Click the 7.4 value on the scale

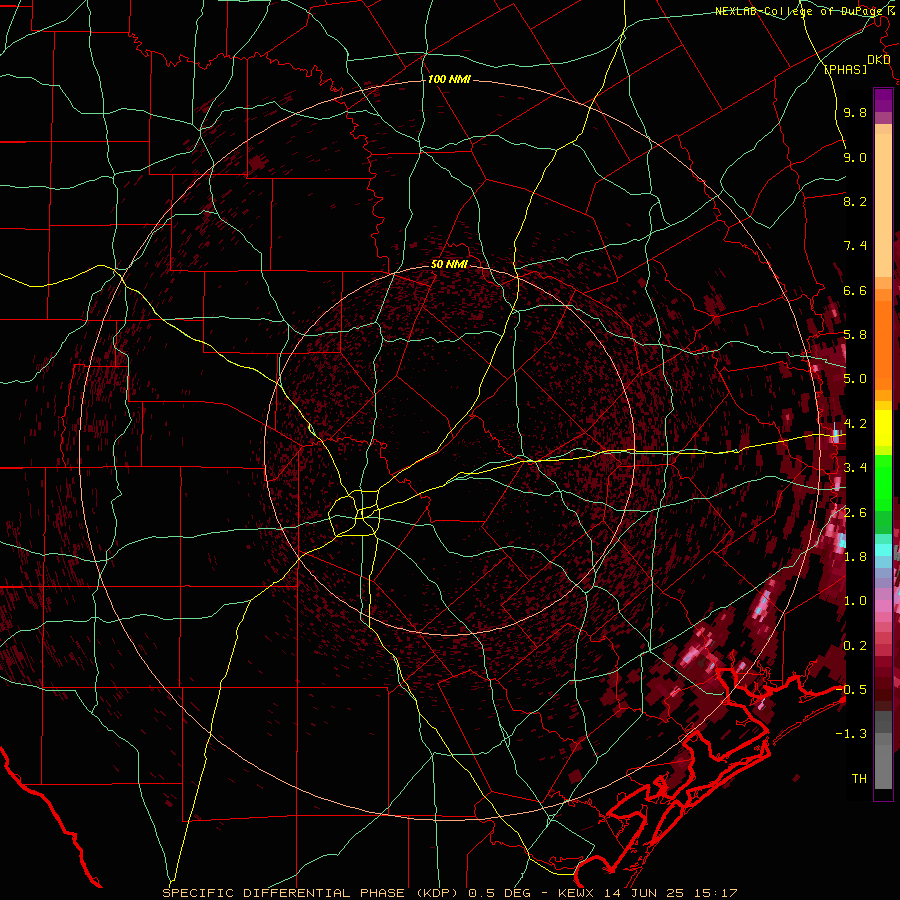coord(855,246)
